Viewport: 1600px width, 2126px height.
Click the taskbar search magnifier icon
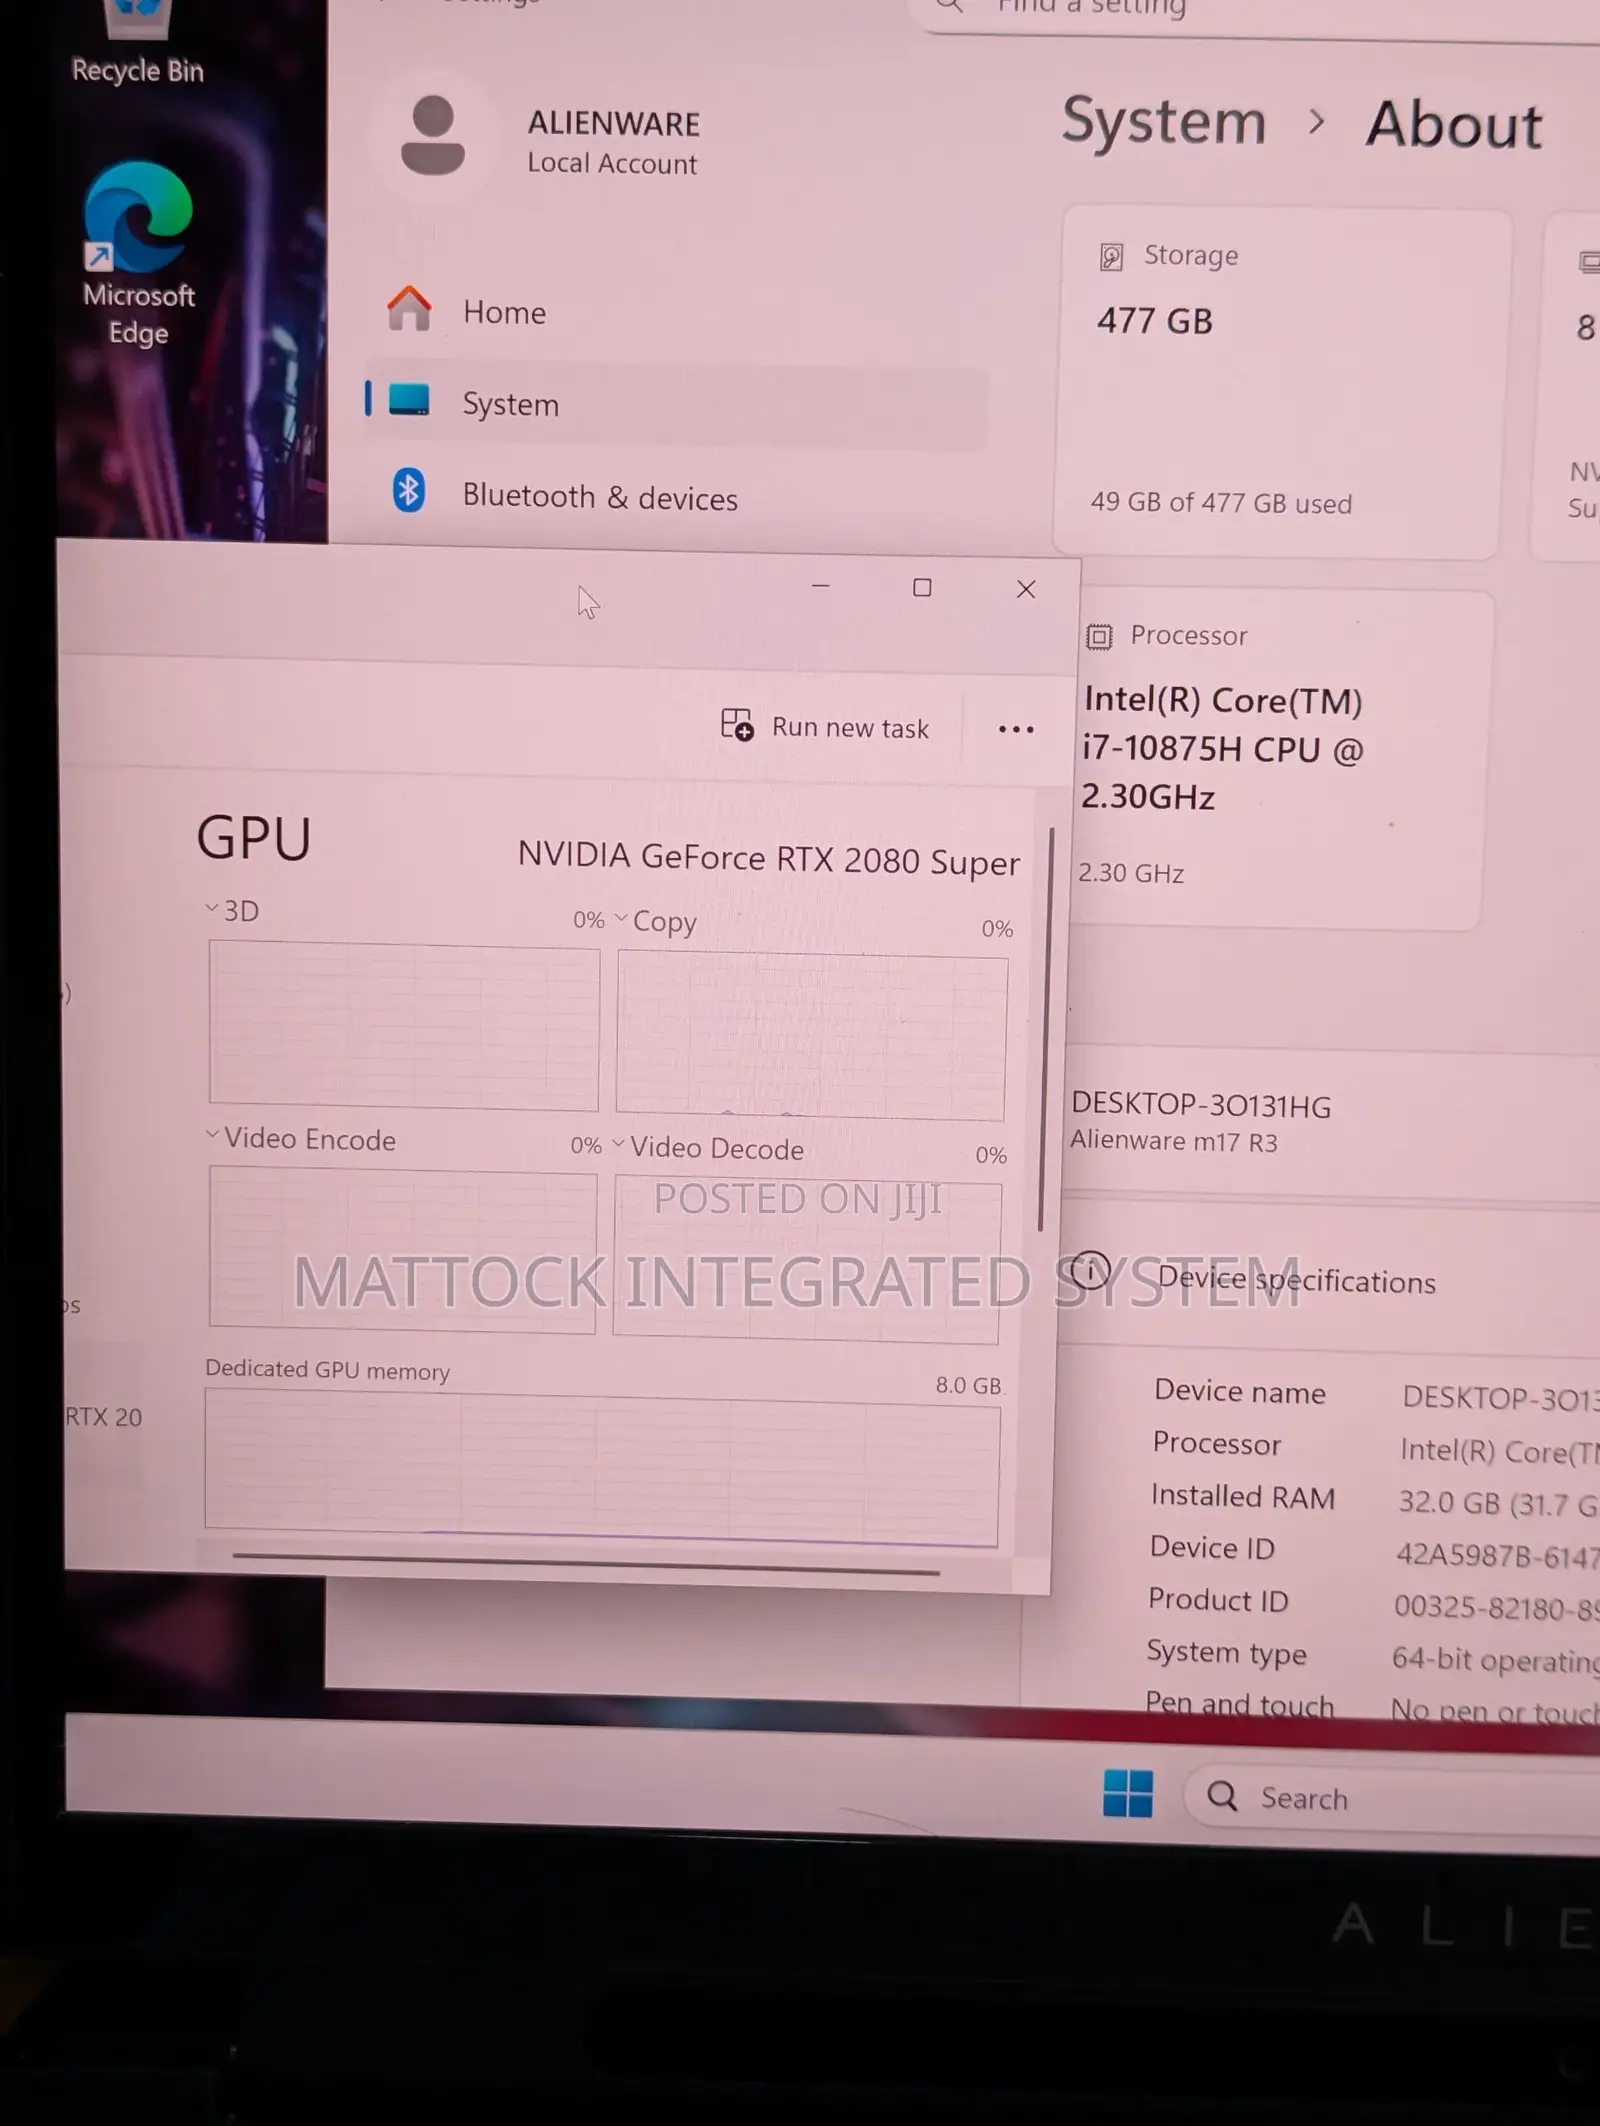coord(1222,1796)
